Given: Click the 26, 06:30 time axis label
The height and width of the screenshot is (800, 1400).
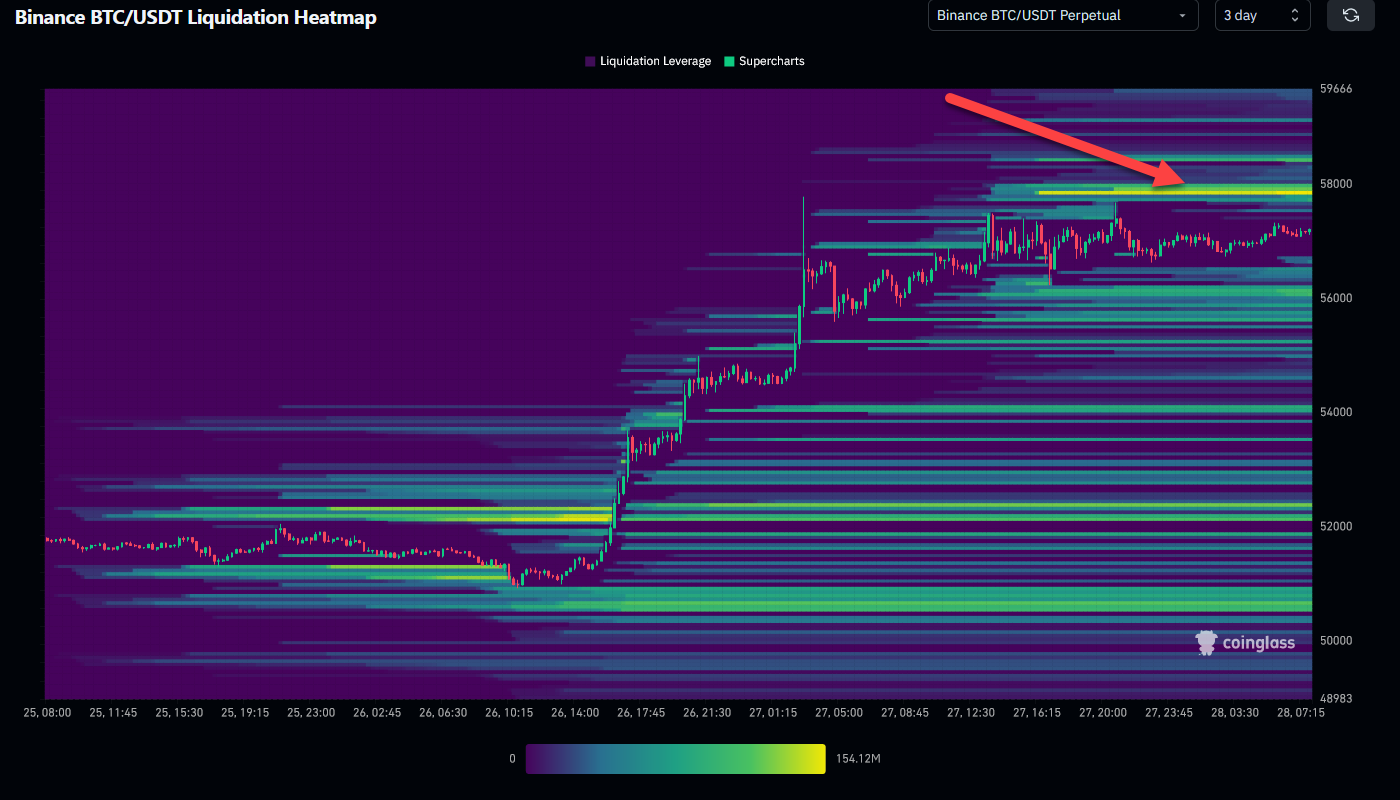Looking at the screenshot, I should (443, 713).
